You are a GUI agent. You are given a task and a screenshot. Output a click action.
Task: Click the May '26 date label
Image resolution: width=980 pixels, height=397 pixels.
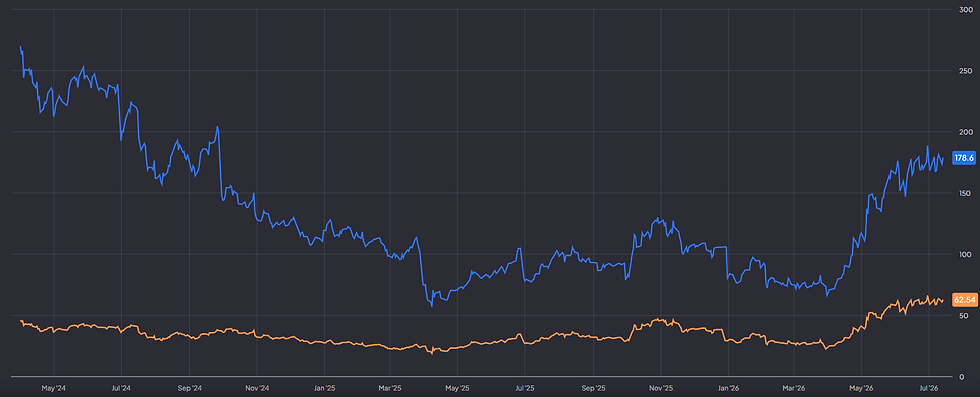coord(861,388)
